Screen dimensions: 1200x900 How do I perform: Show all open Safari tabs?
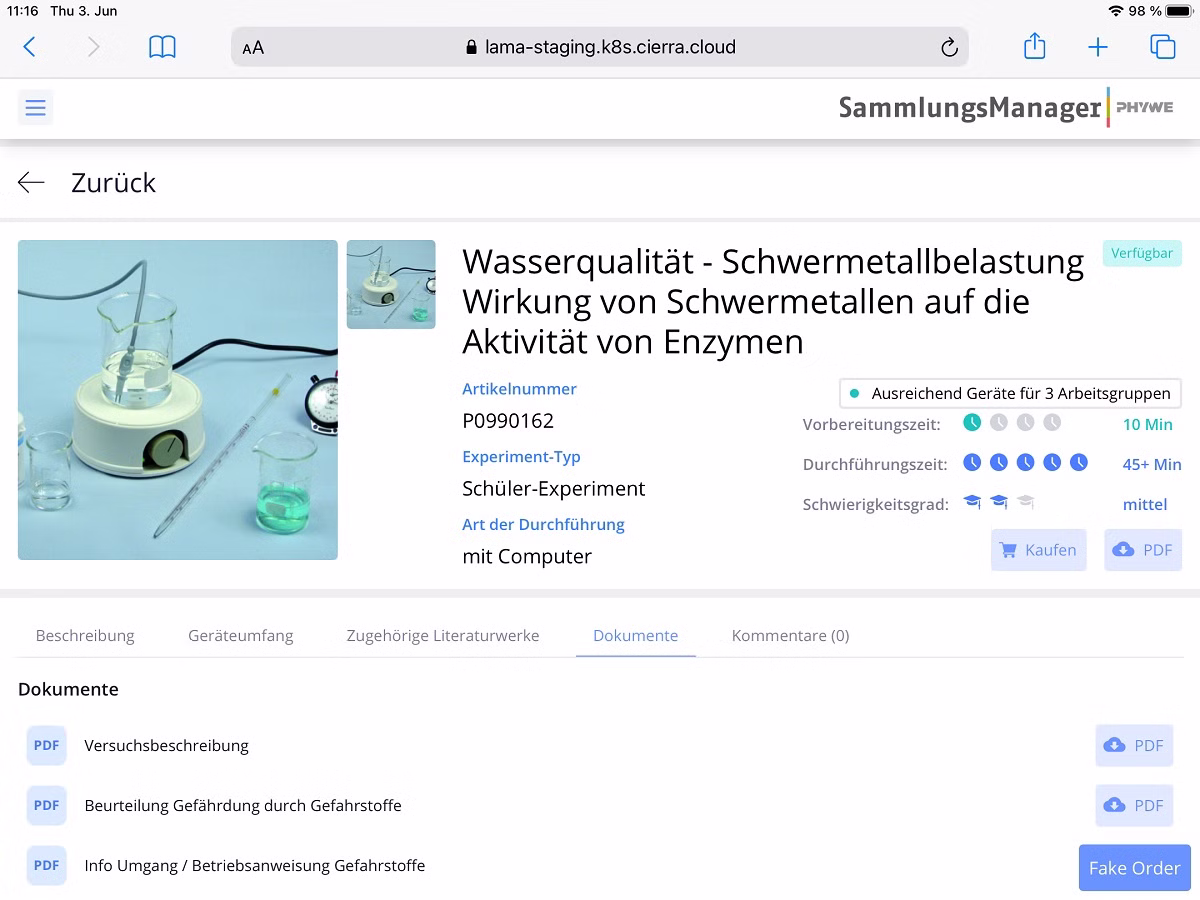point(1162,47)
